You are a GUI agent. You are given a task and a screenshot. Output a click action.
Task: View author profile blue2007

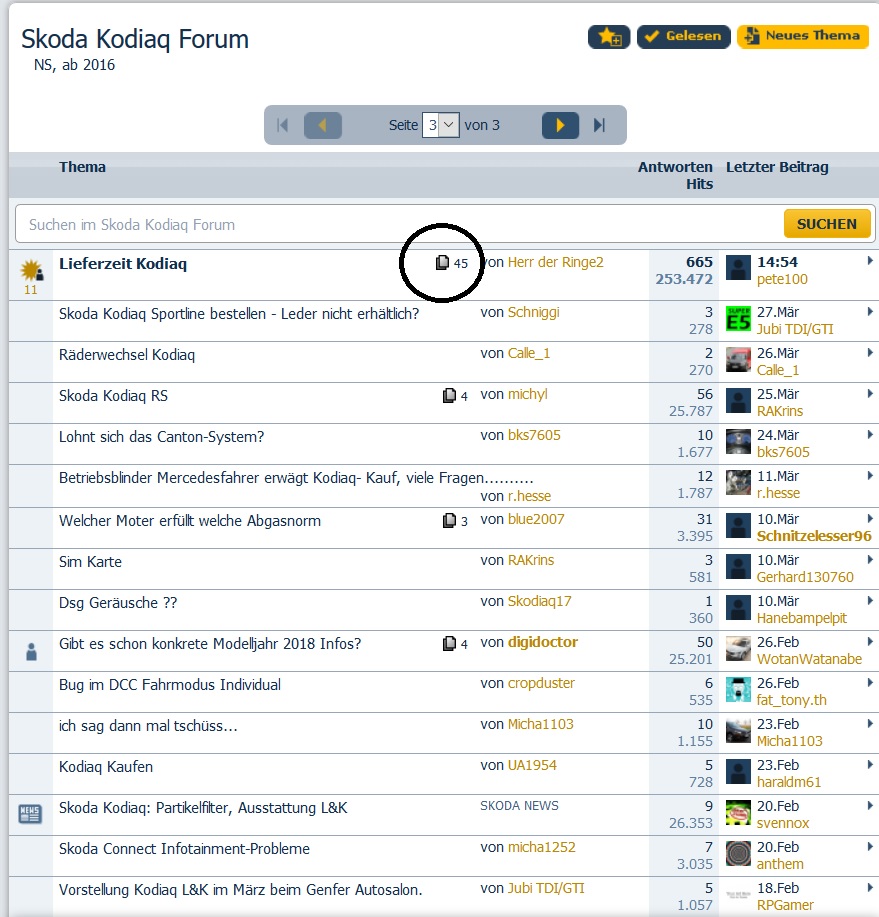point(536,519)
